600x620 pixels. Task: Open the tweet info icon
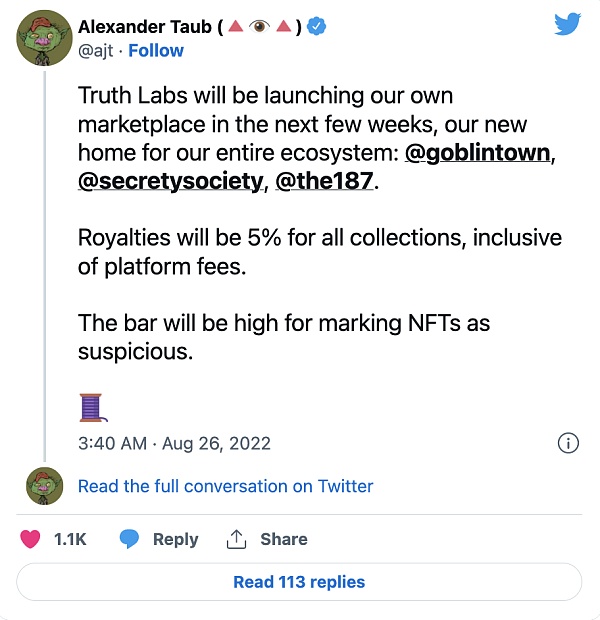(567, 443)
